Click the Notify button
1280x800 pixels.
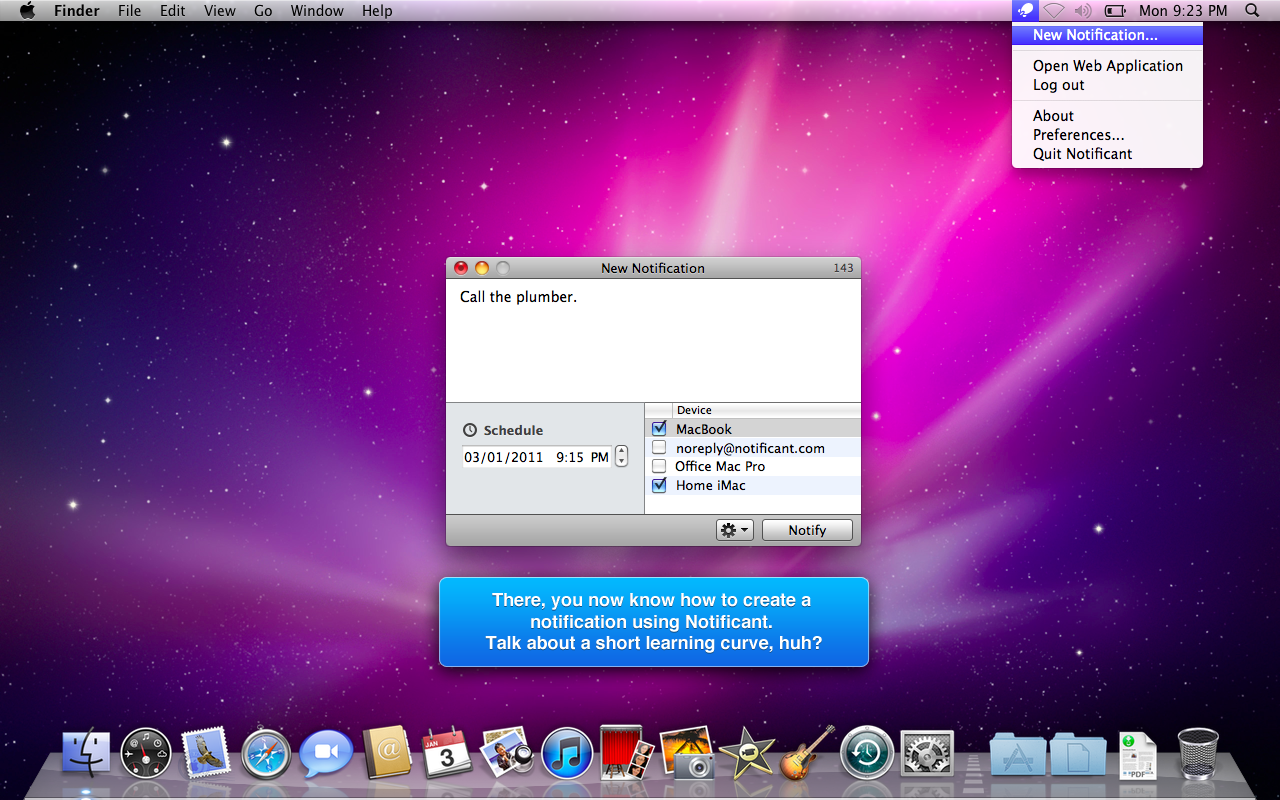[x=807, y=530]
